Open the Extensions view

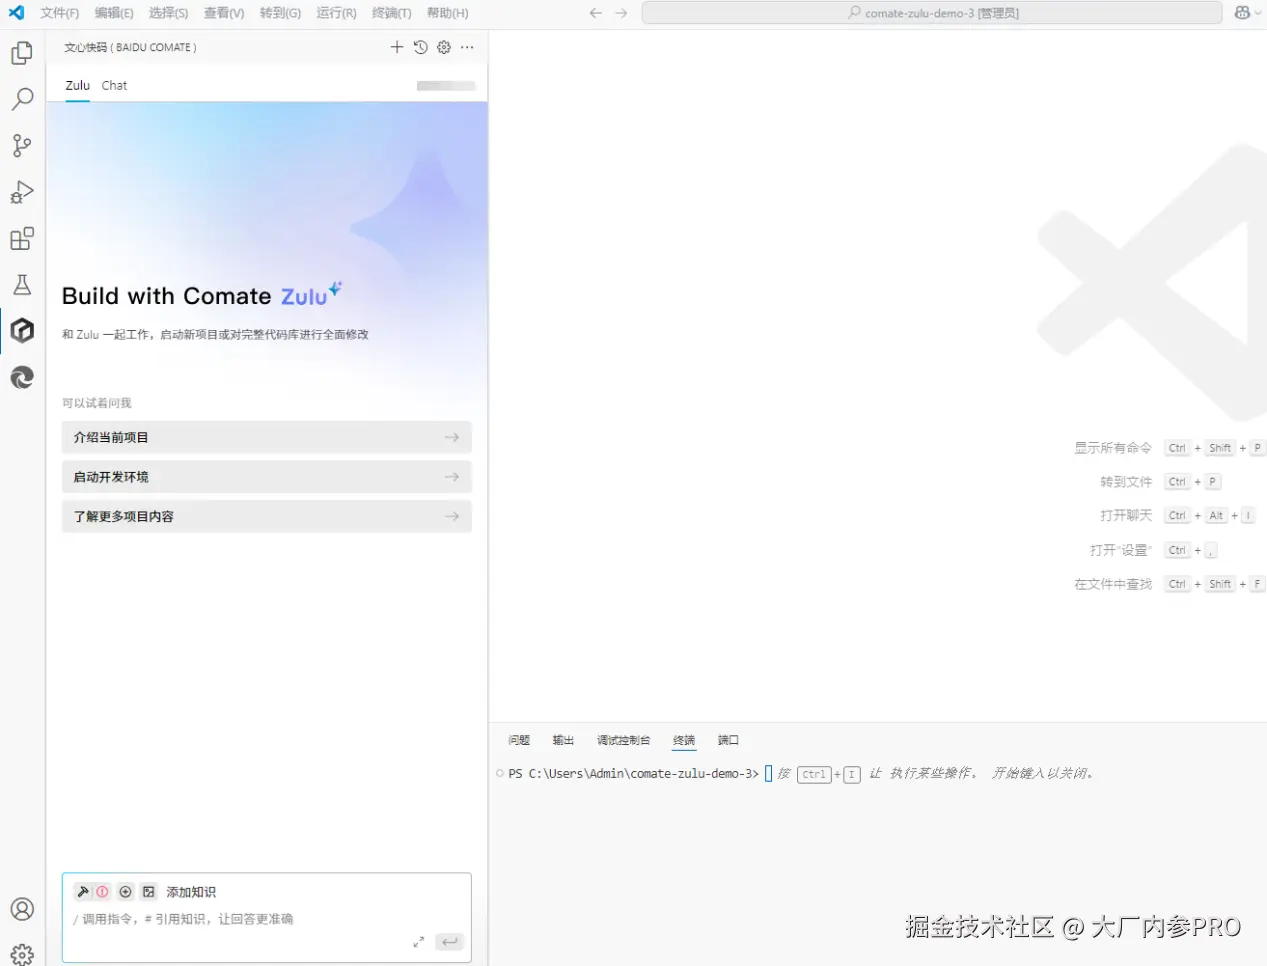pyautogui.click(x=22, y=239)
